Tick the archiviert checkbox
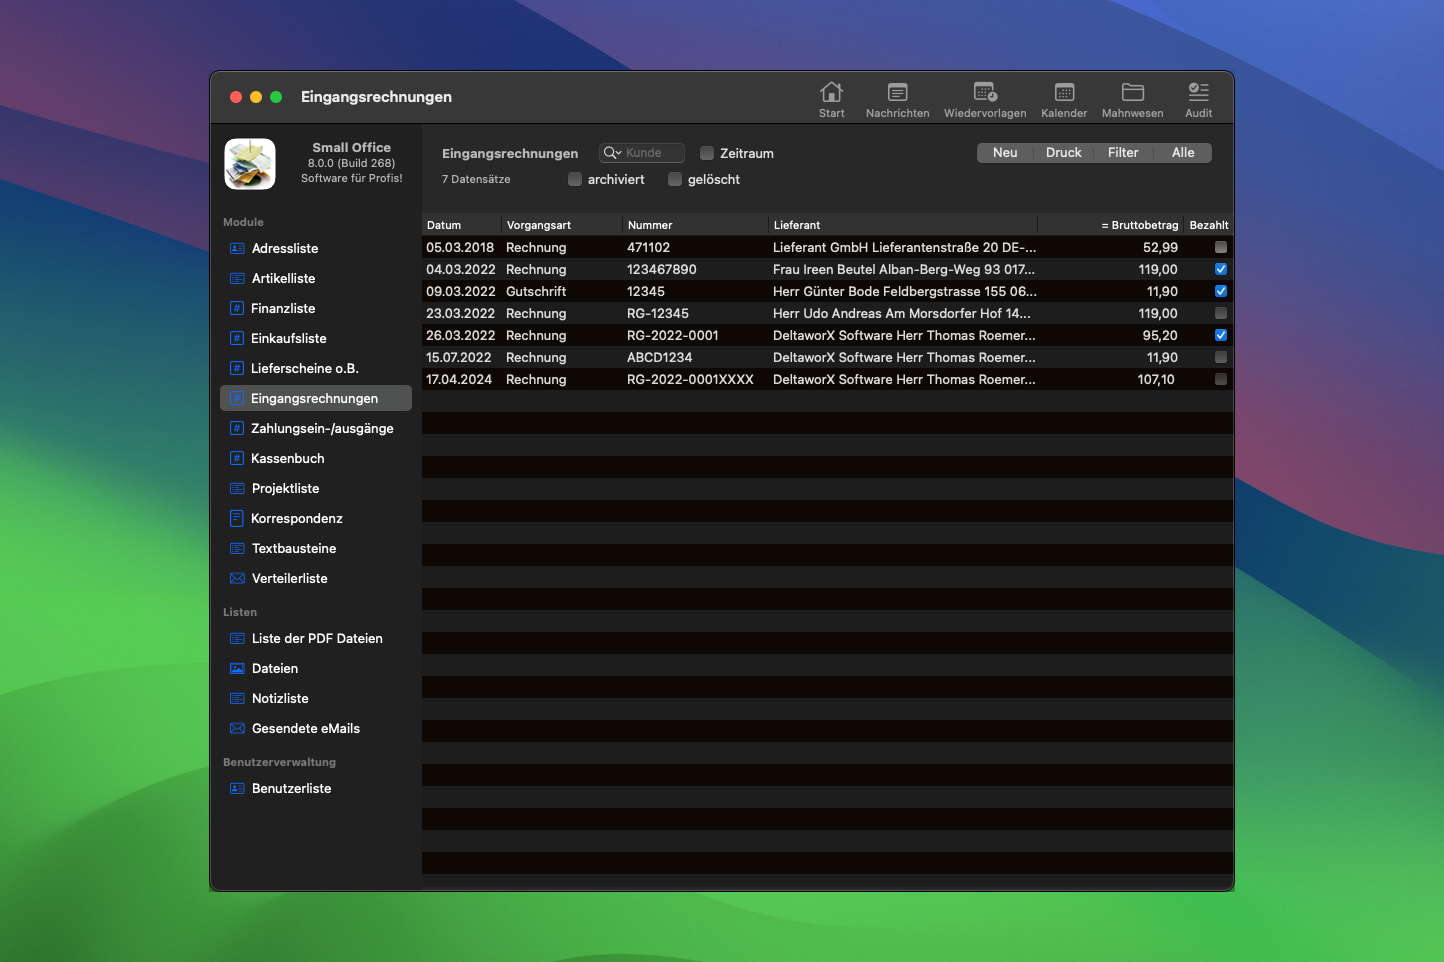 point(575,179)
